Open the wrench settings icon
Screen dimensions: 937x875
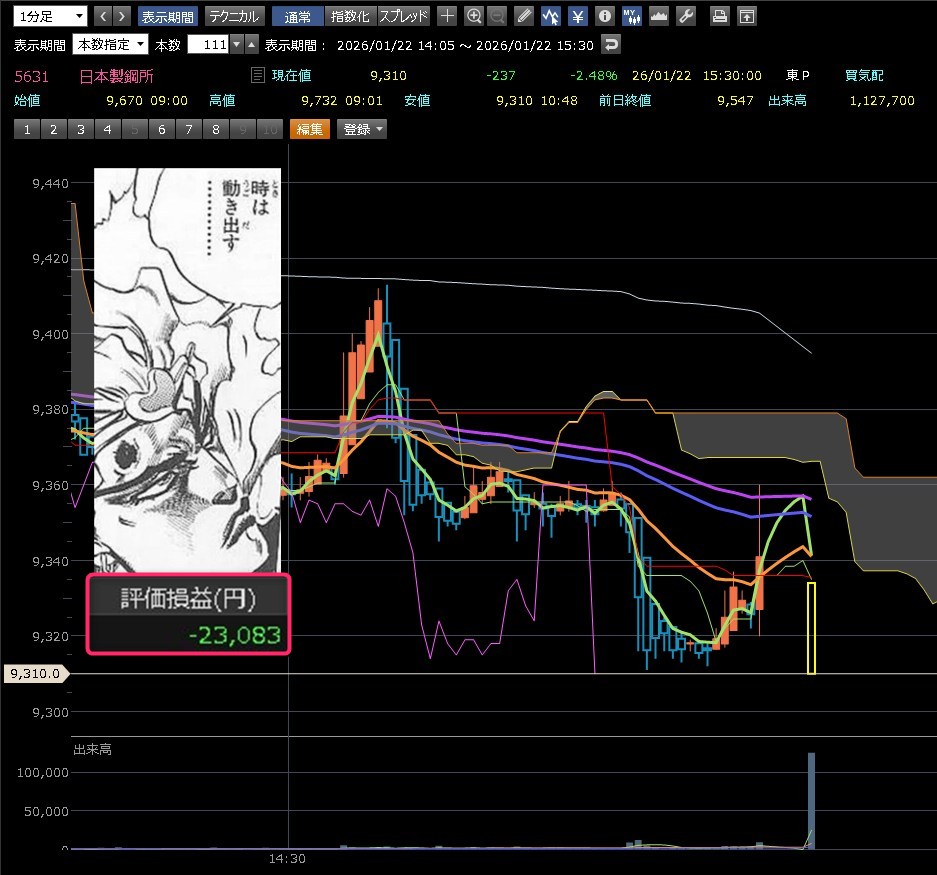tap(685, 16)
